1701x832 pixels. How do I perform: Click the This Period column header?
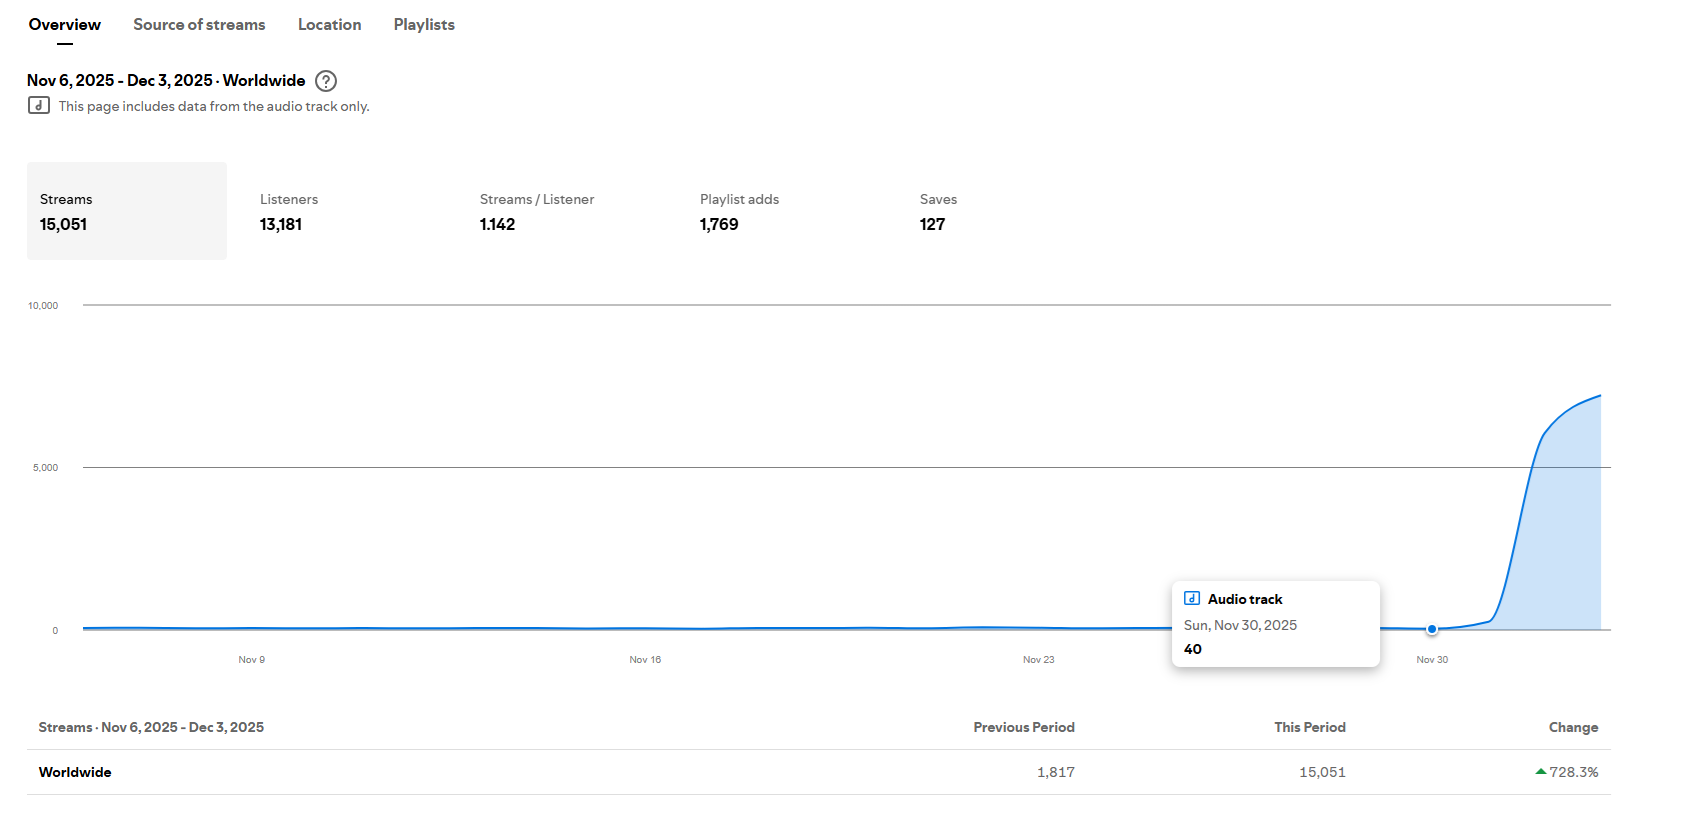1309,727
